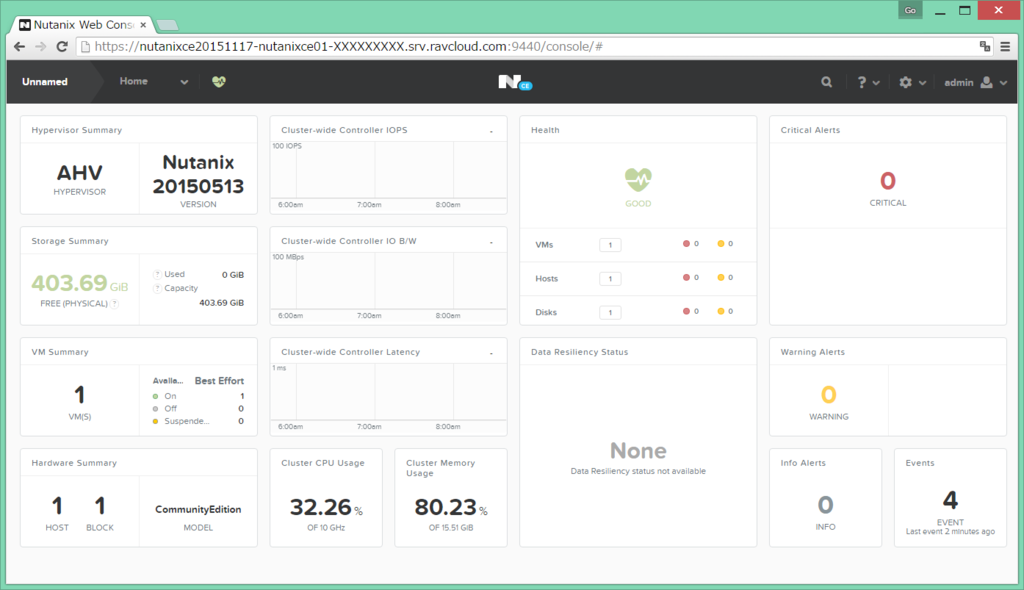
Task: Click the green On status dot
Action: click(155, 397)
